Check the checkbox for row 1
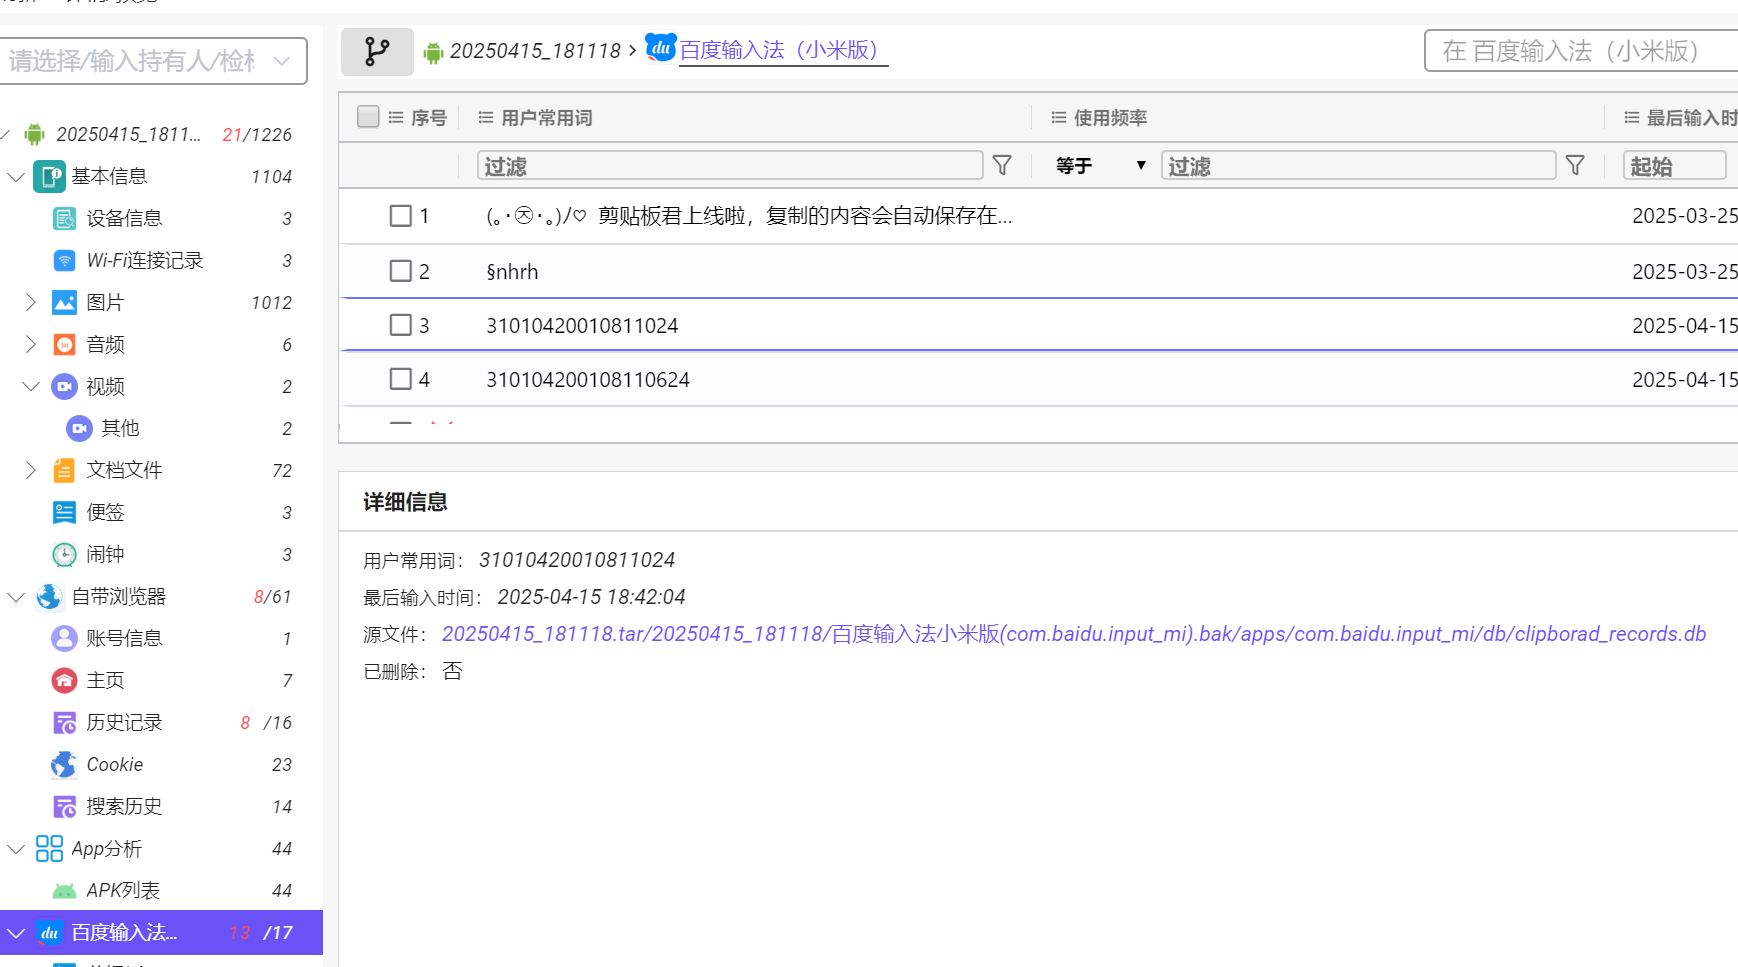The width and height of the screenshot is (1738, 967). (x=400, y=216)
